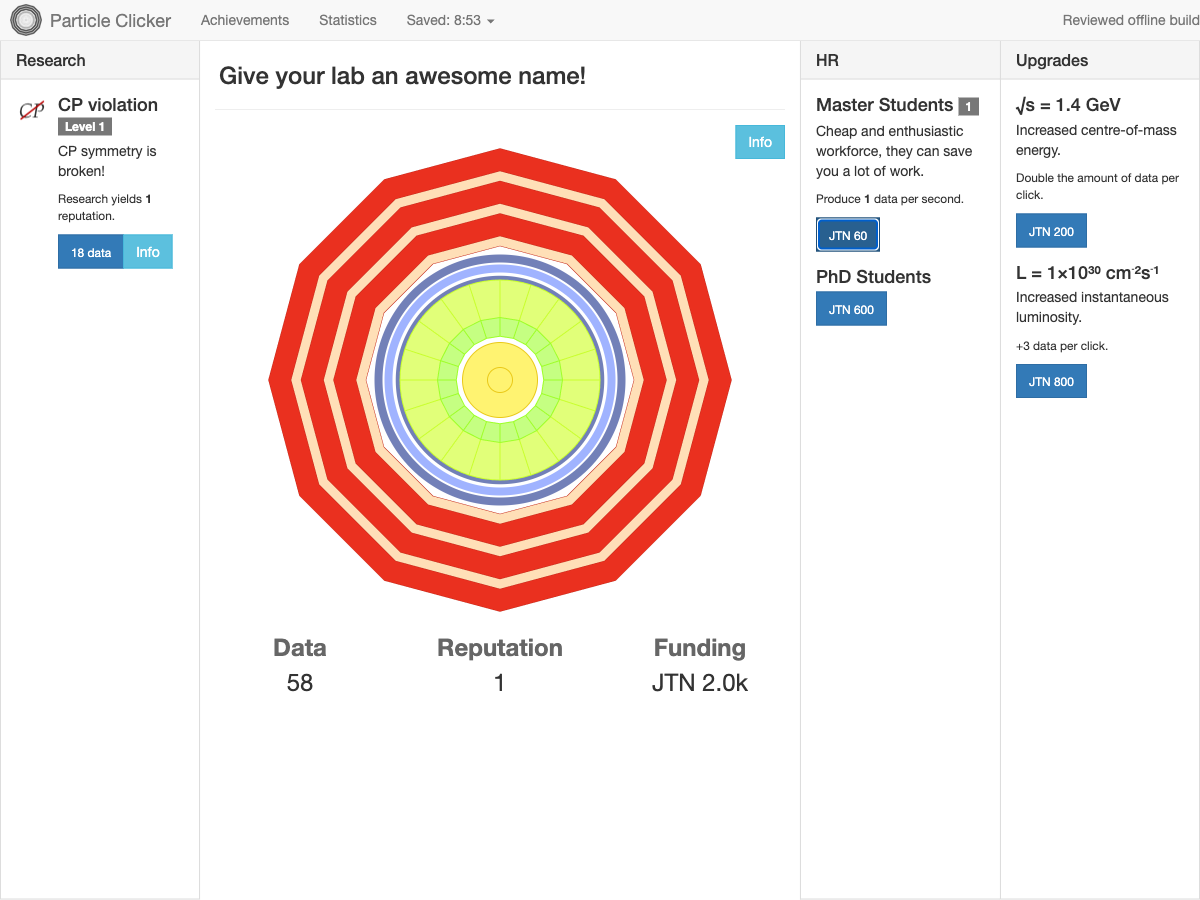Click the PhD Students heading
Screen dimensions: 1200x900
873,277
